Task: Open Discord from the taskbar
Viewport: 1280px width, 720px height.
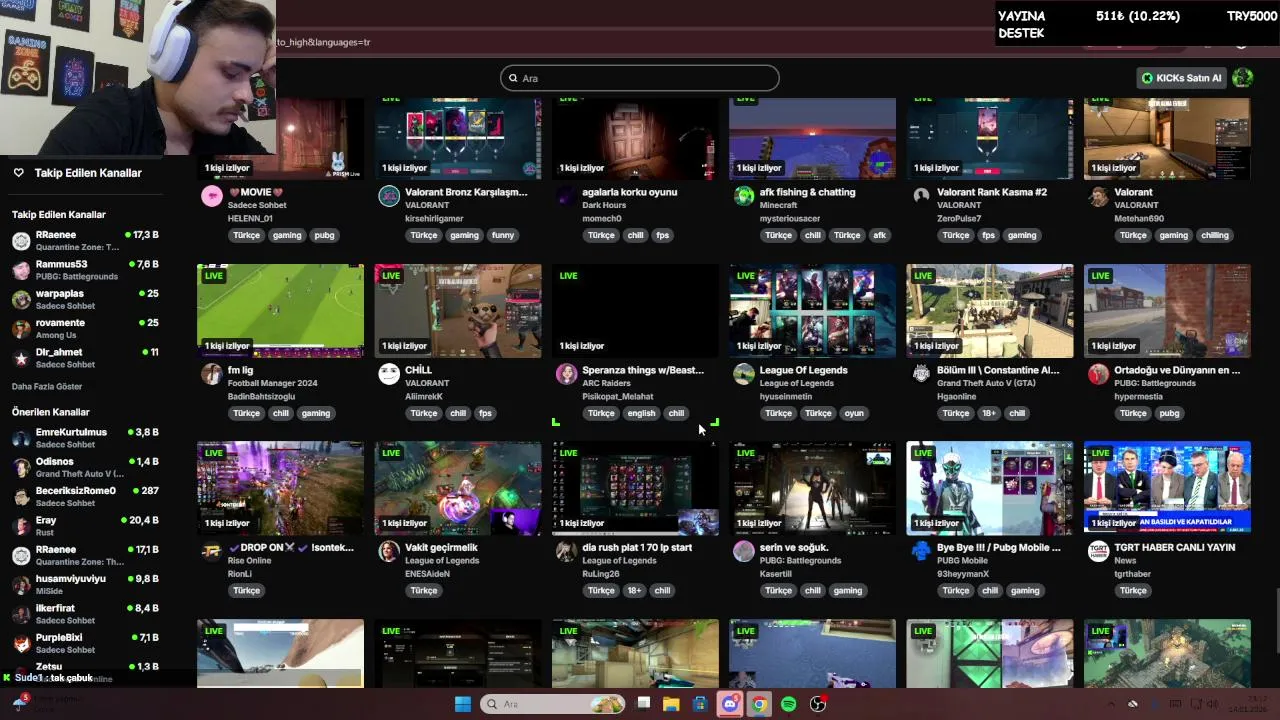Action: 730,704
